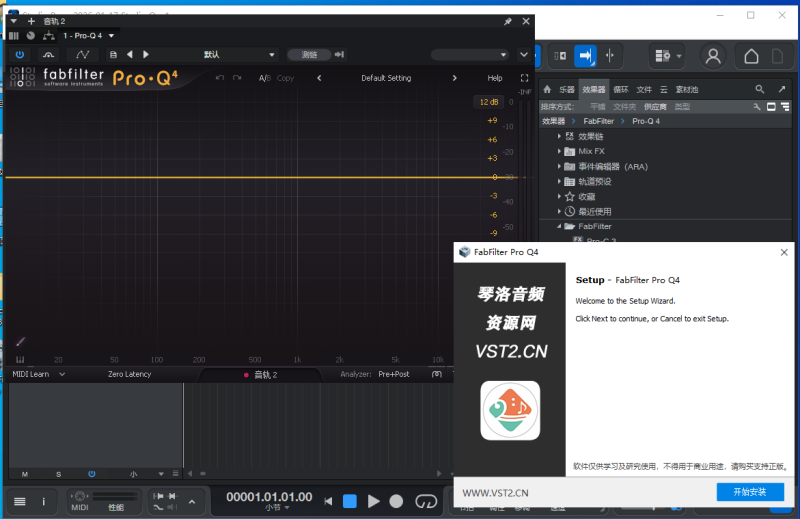Expand the chevron at the far right of the plugin toolbar
800x519 pixels.
coord(524,55)
